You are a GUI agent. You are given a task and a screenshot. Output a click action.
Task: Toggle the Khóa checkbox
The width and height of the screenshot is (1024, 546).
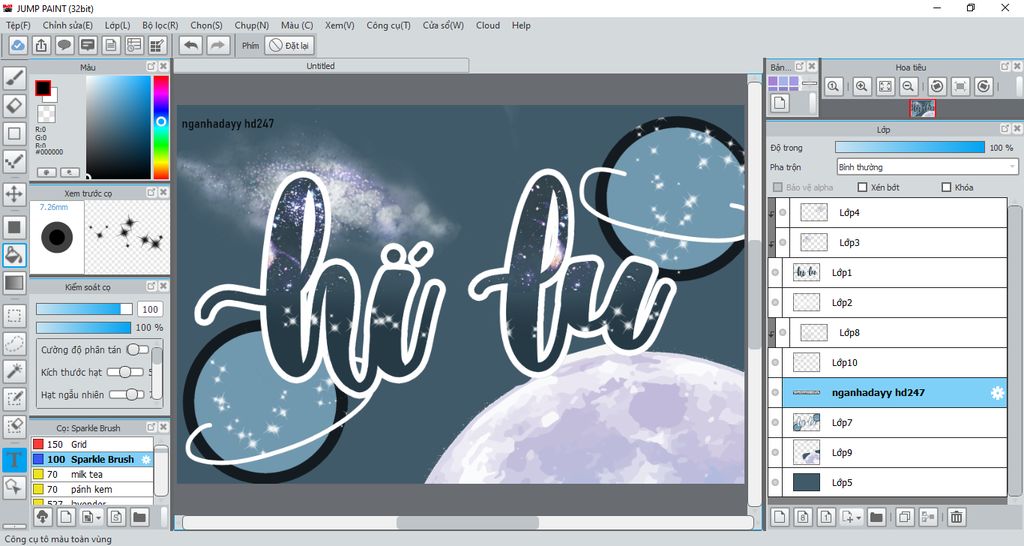pyautogui.click(x=946, y=187)
